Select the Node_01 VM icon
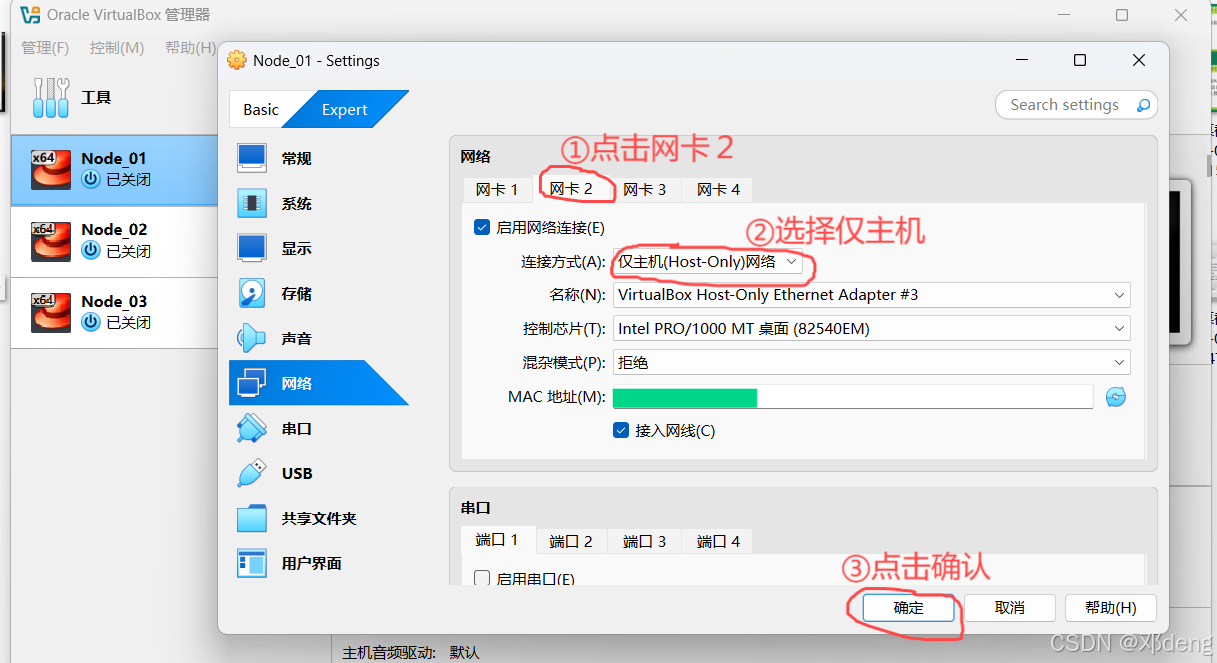Viewport: 1217px width, 663px height. (51, 169)
